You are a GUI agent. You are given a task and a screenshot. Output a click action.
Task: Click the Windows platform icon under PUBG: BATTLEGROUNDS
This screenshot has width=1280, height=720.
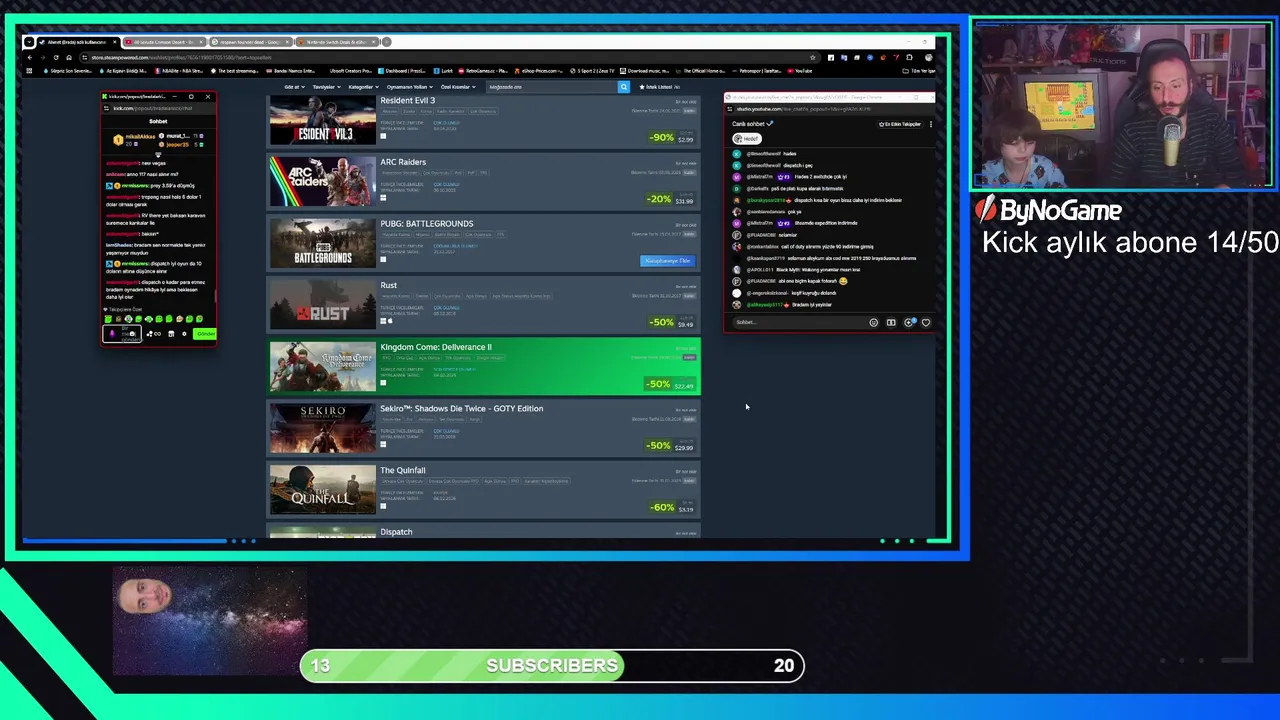(x=383, y=260)
